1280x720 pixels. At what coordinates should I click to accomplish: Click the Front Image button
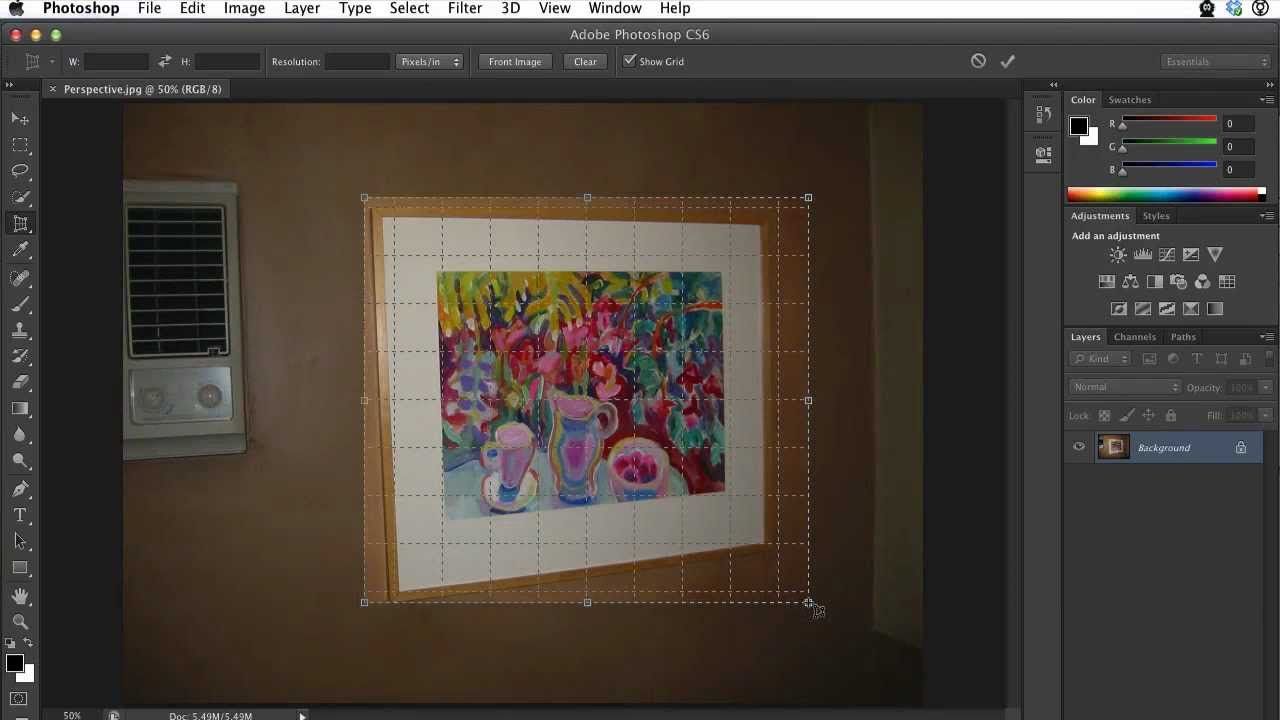[515, 62]
